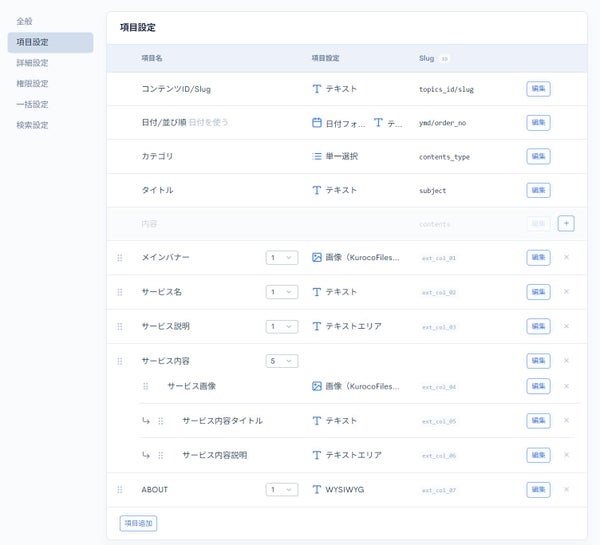Image resolution: width=600 pixels, height=545 pixels.
Task: Click the text type icon for サービス名
Action: [316, 292]
